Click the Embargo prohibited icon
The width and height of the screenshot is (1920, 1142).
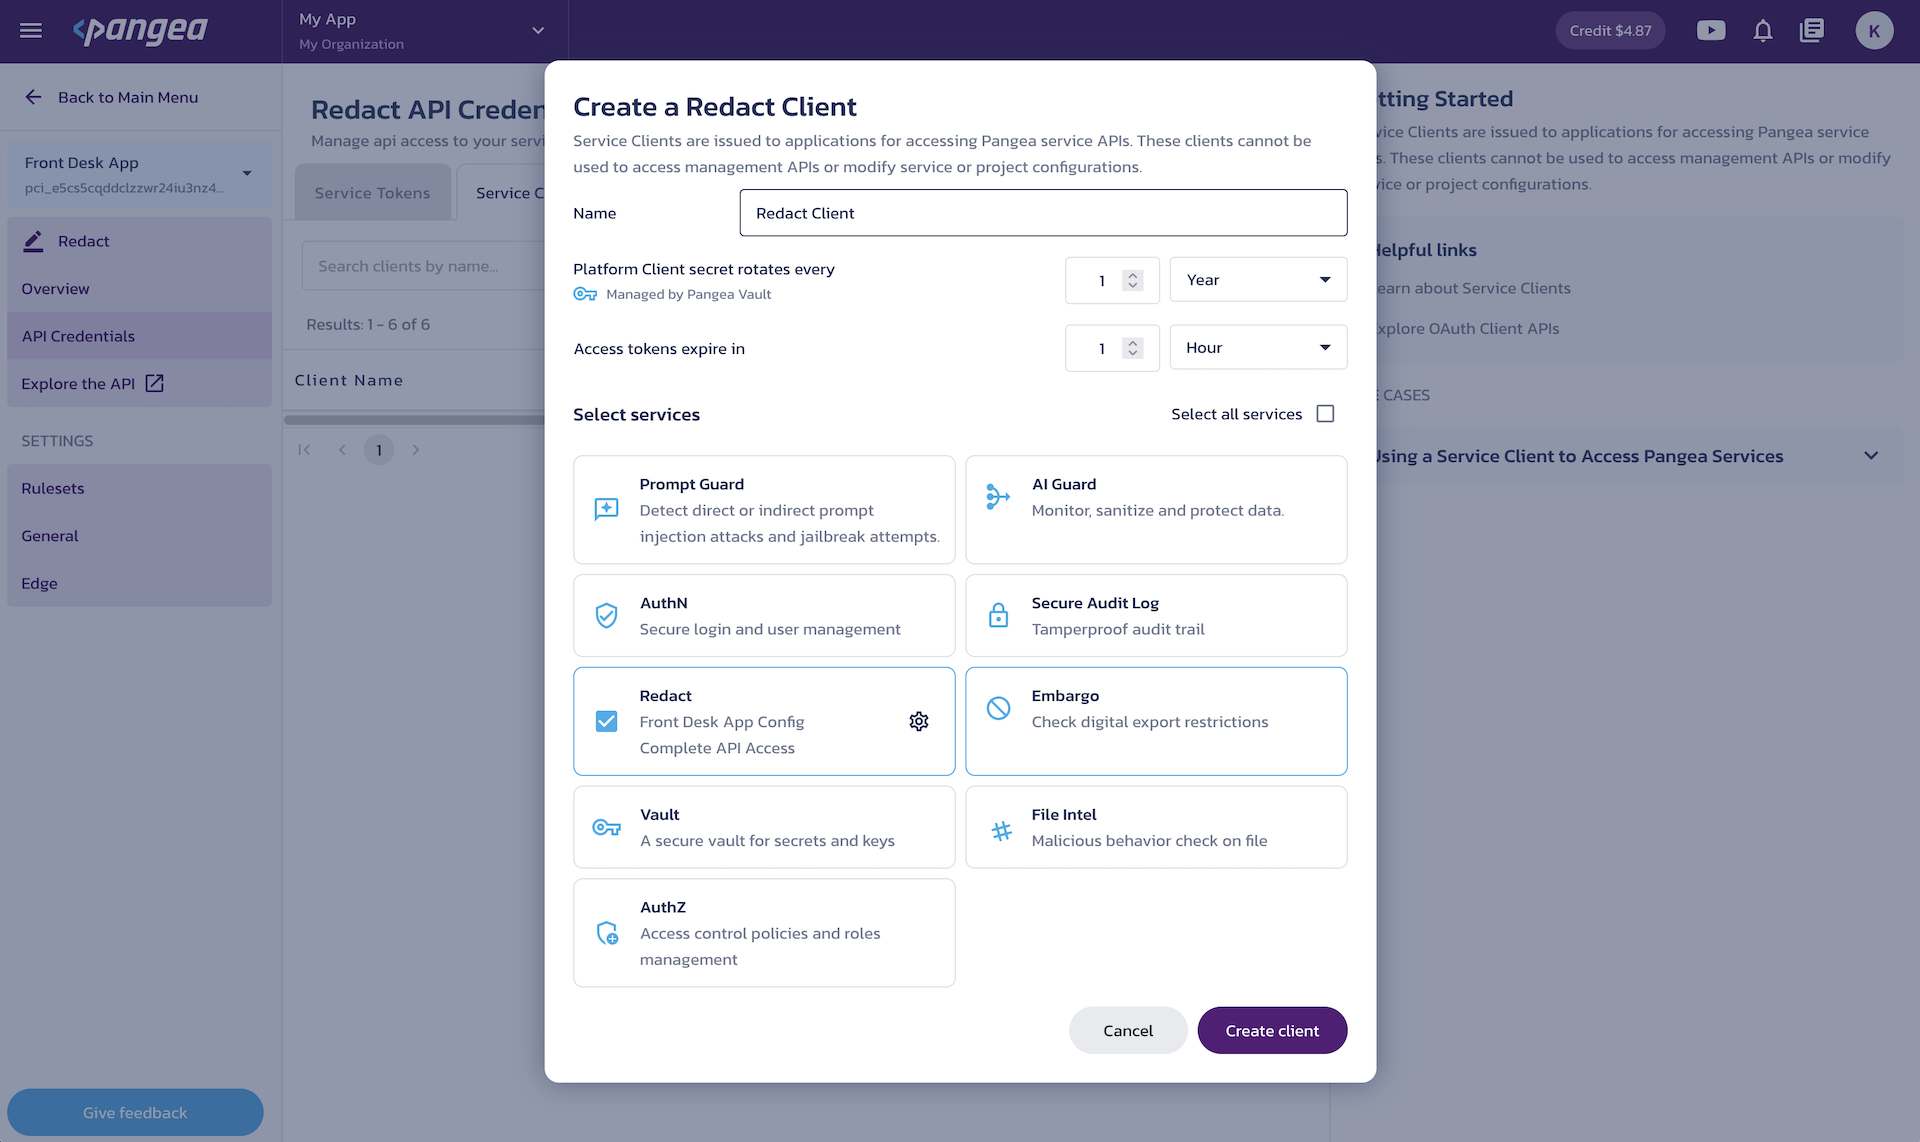(998, 708)
